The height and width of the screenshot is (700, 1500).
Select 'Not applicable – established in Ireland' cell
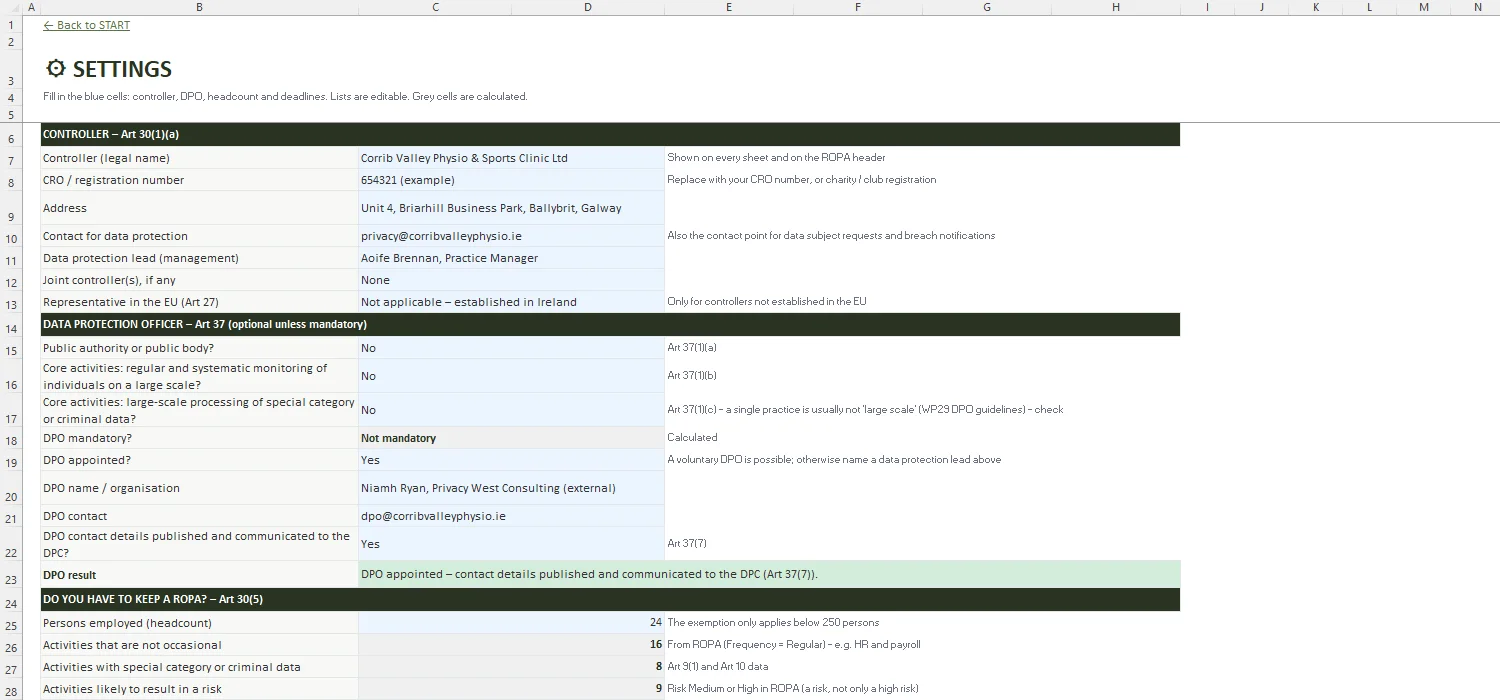coord(511,302)
